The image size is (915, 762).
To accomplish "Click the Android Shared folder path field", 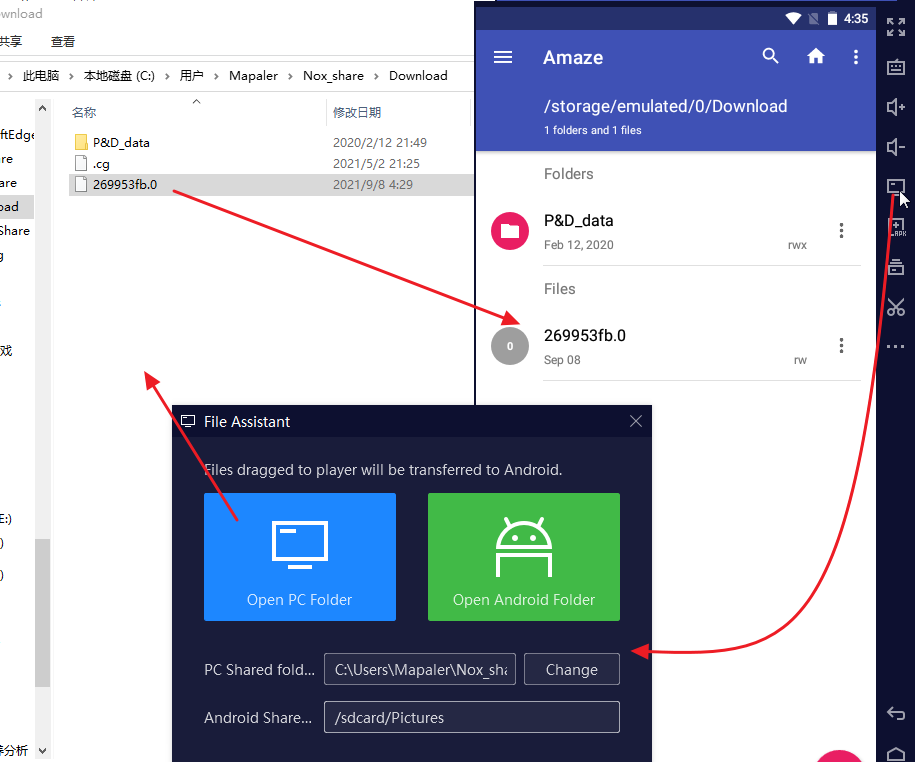I will pyautogui.click(x=471, y=717).
